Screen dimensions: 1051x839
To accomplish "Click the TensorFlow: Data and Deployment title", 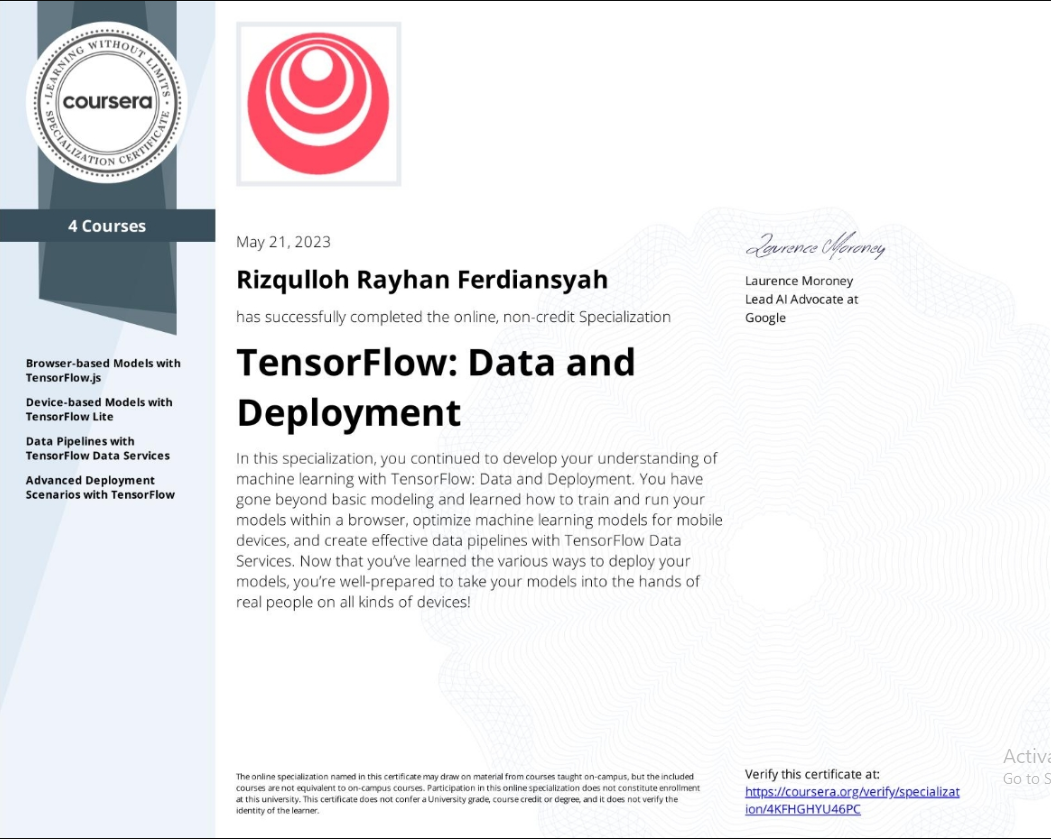I will click(x=436, y=387).
